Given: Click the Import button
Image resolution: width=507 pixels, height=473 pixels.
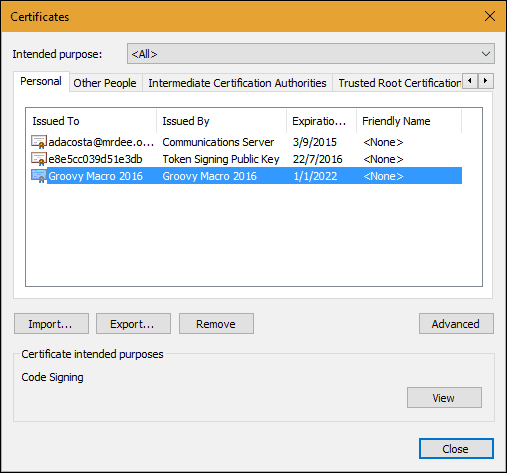Looking at the screenshot, I should coord(51,323).
